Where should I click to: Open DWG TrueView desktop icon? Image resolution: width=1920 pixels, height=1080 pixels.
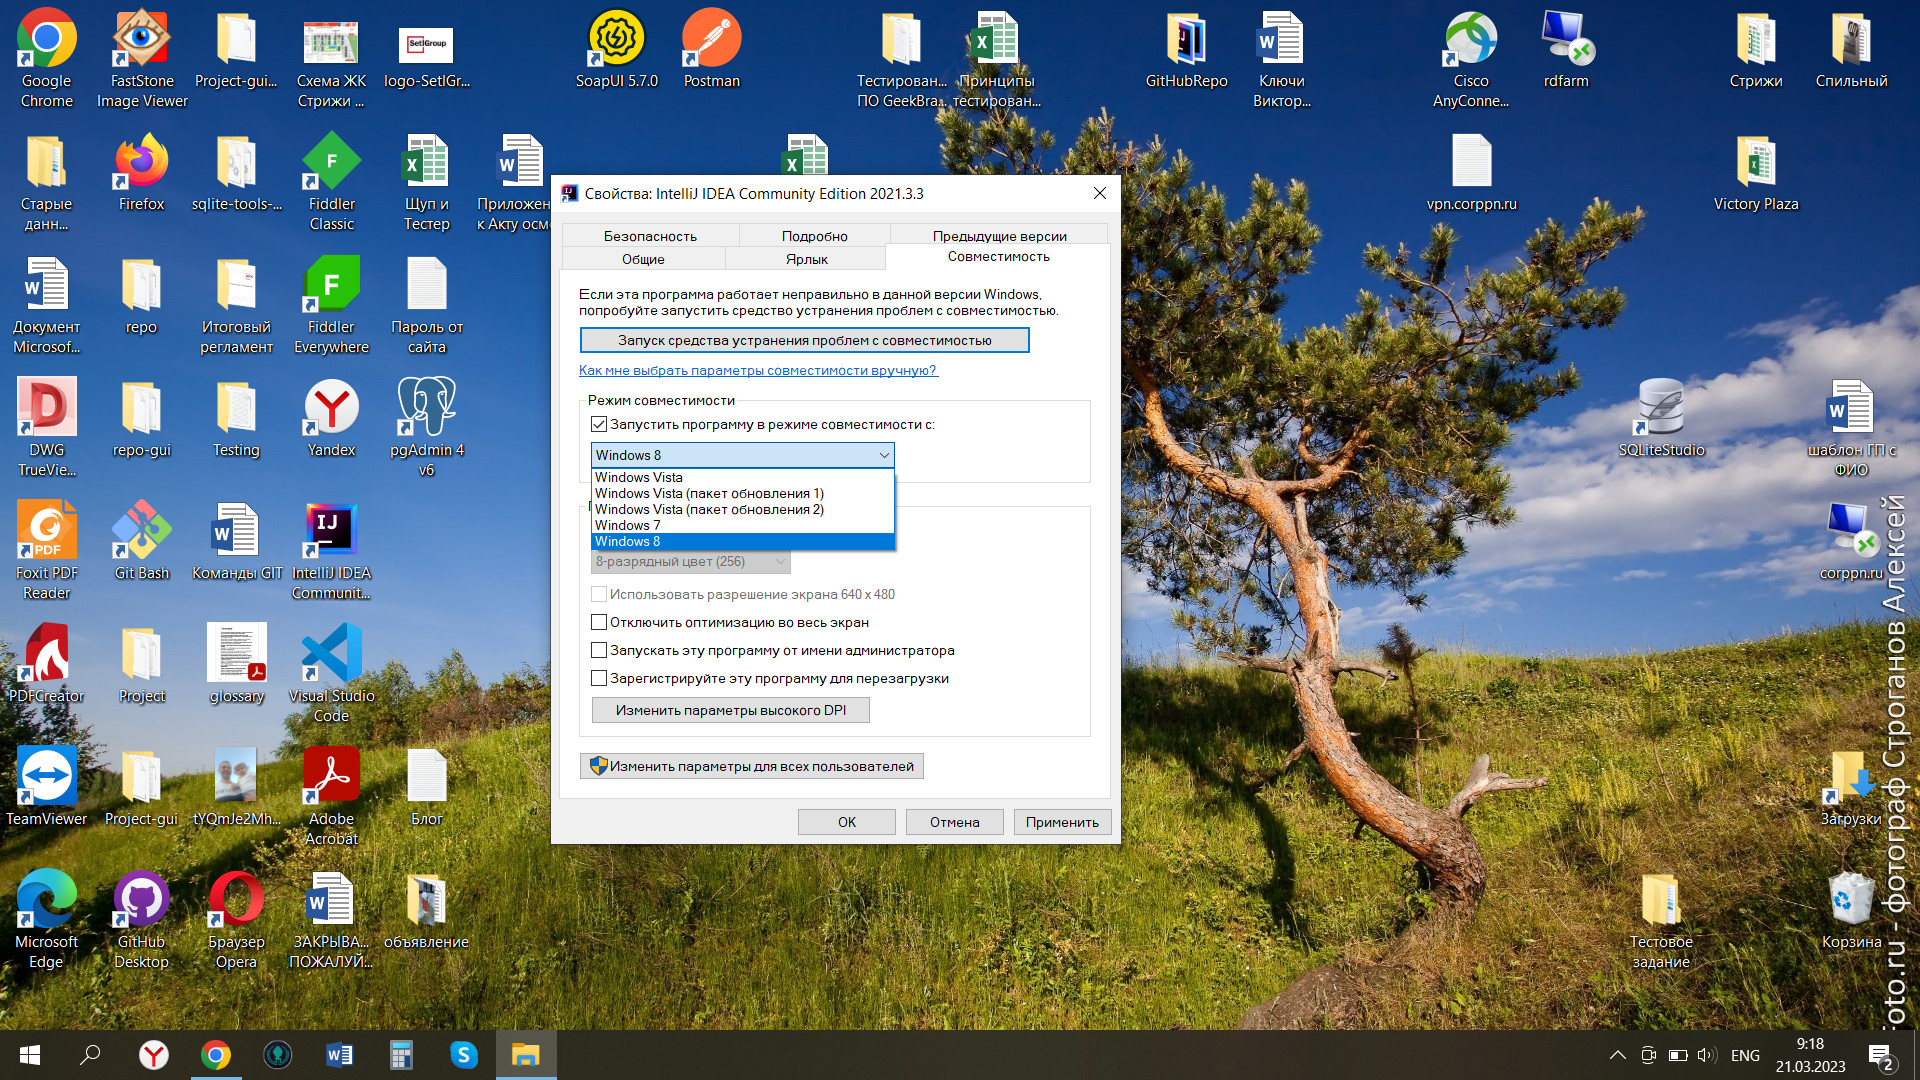tap(46, 428)
